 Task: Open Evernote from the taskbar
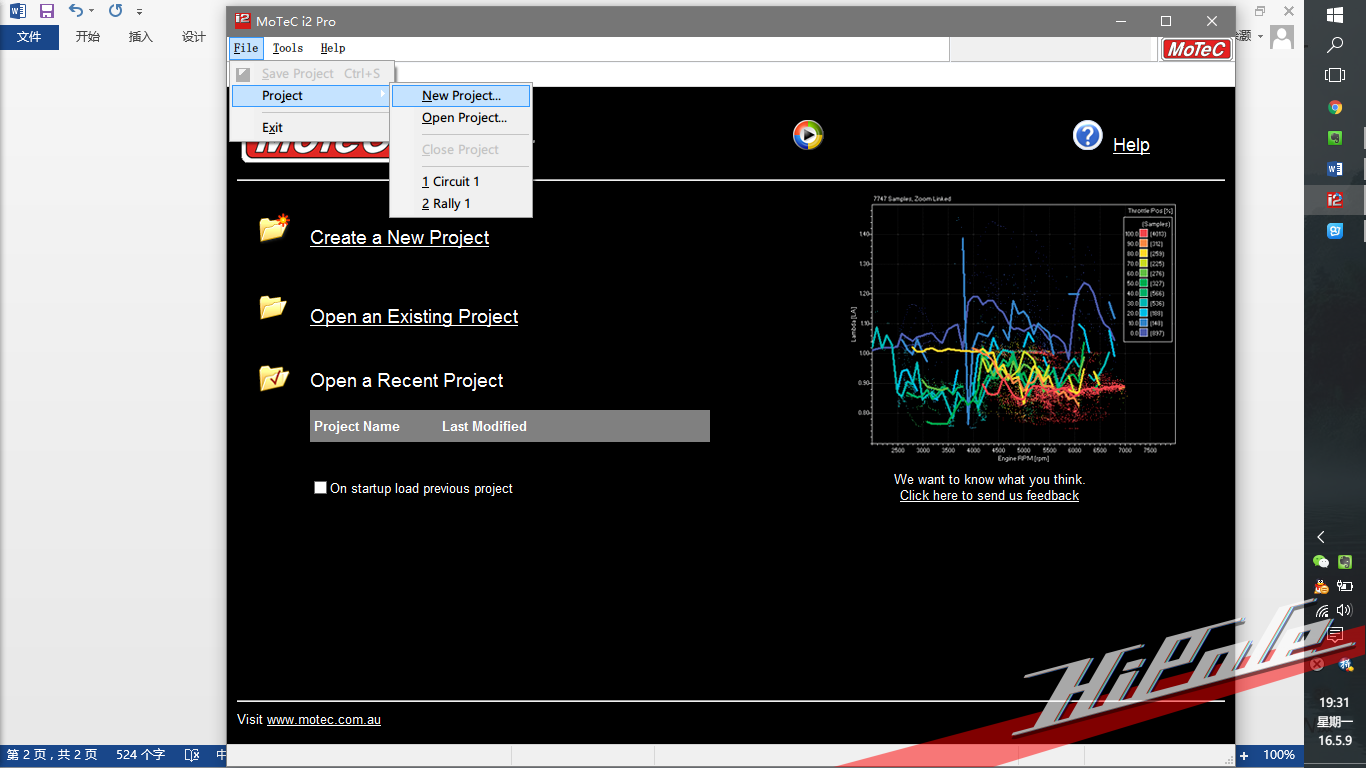coord(1335,138)
